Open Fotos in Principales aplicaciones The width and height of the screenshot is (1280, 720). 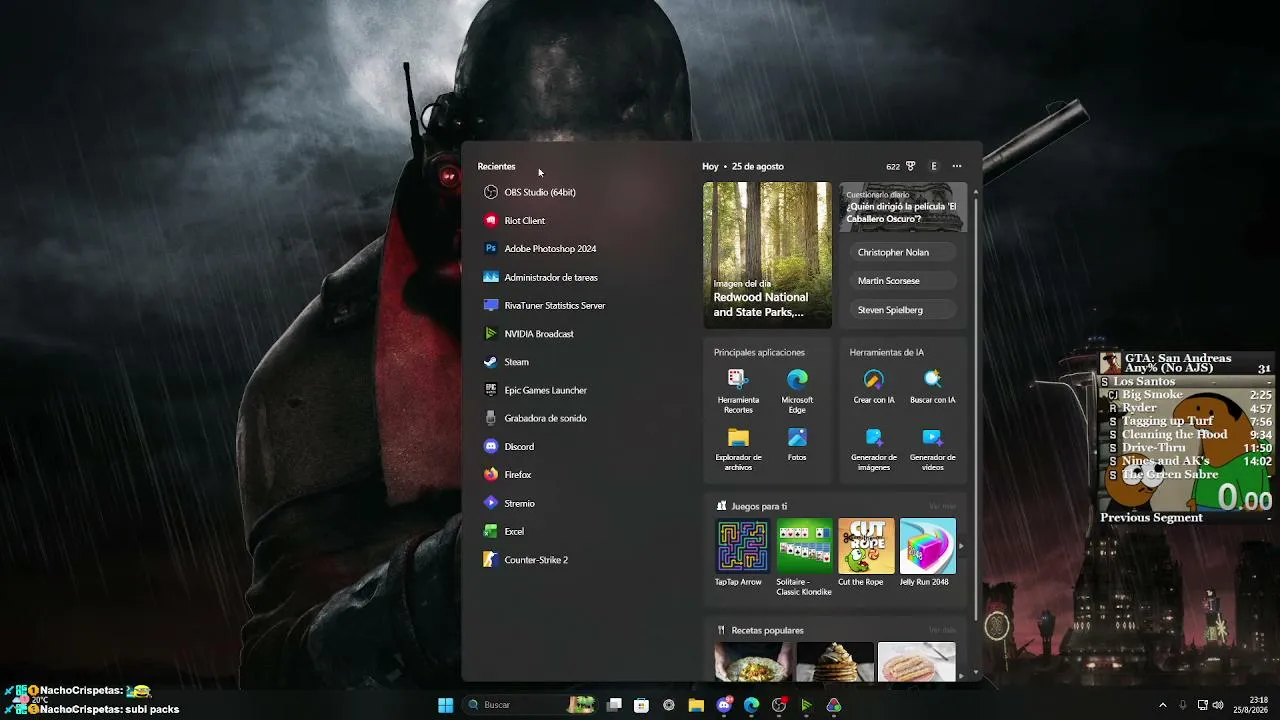(797, 444)
